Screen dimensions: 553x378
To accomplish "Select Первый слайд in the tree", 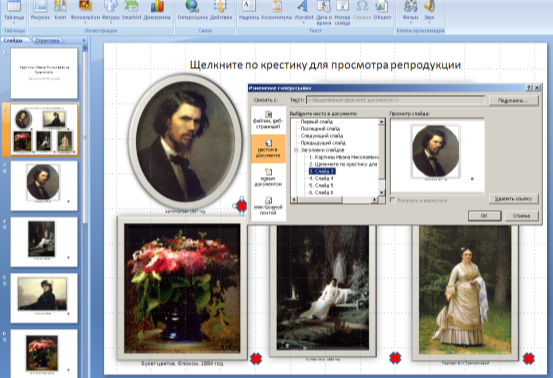I will point(316,121).
